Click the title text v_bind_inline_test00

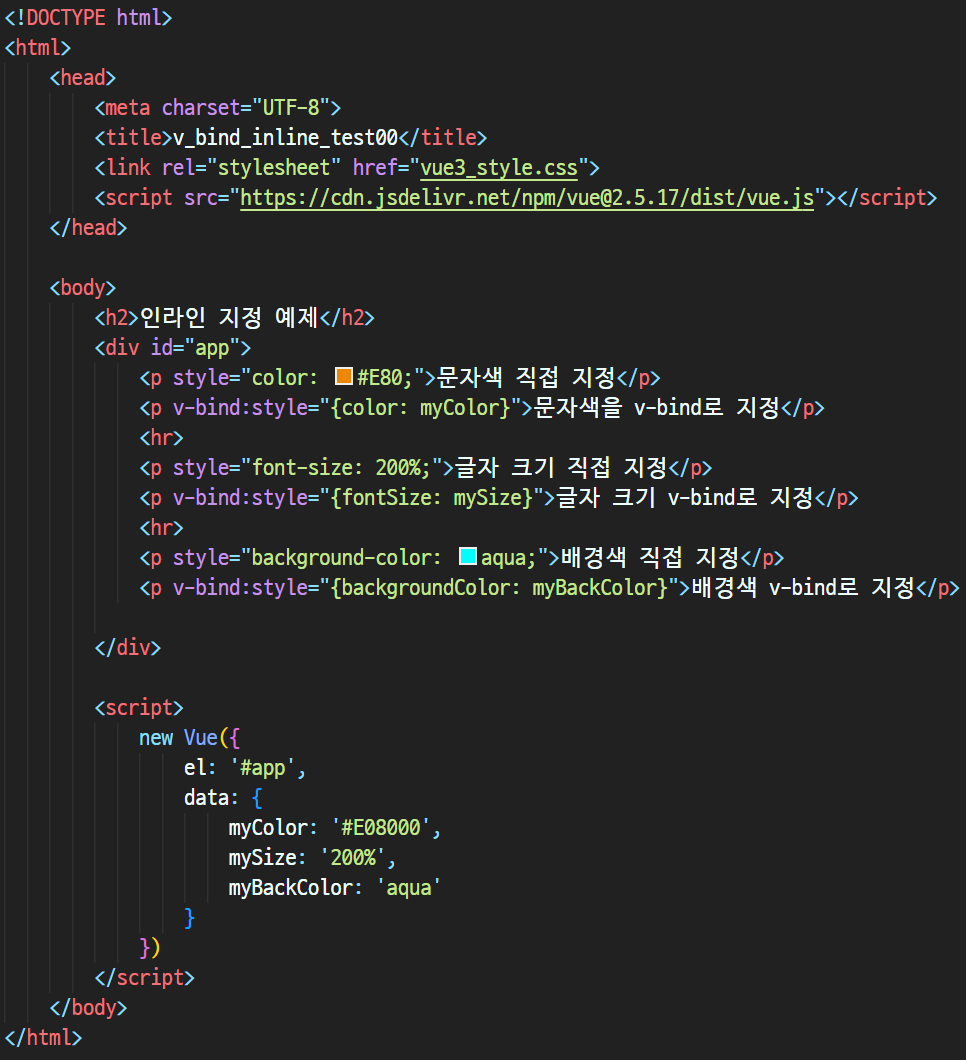(285, 138)
